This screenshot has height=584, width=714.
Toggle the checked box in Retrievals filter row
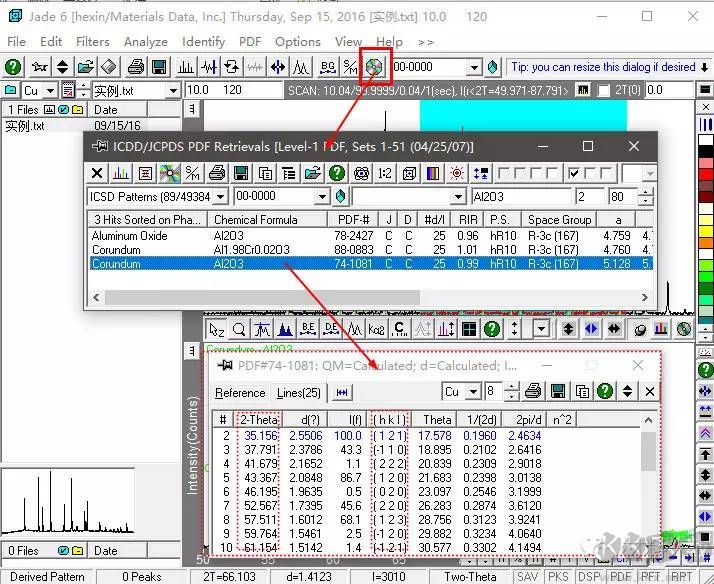(574, 173)
